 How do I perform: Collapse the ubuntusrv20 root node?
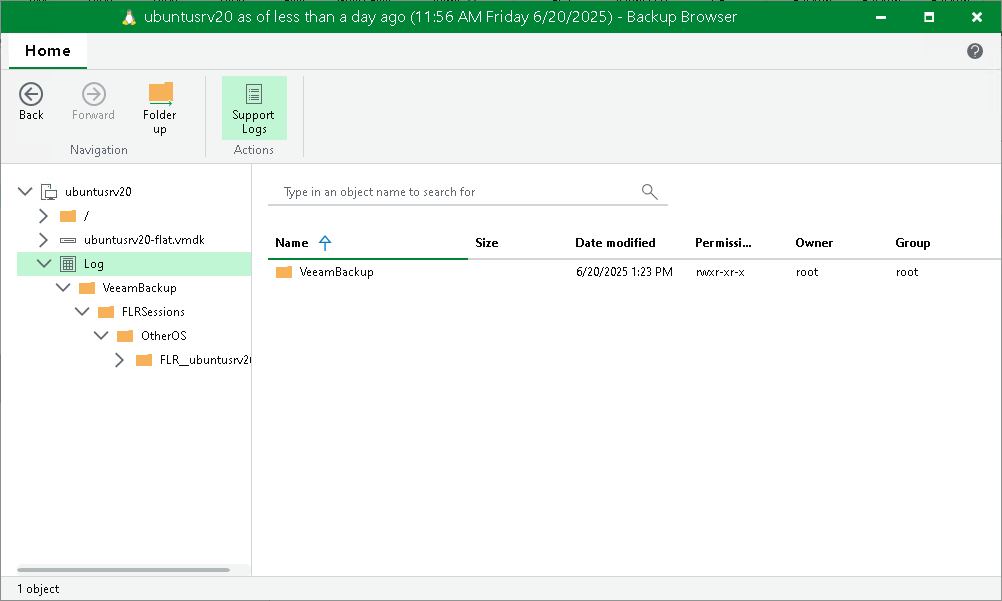point(25,191)
